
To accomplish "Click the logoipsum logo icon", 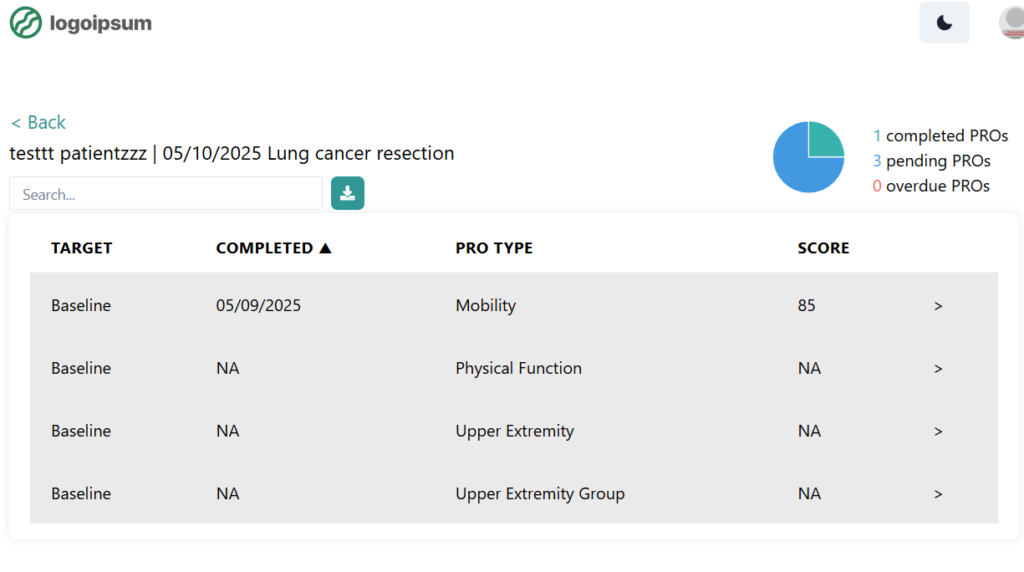I will (26, 23).
